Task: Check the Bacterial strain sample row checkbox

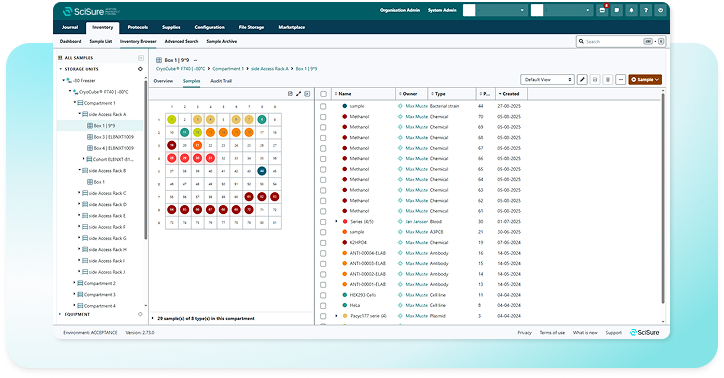Action: click(323, 106)
